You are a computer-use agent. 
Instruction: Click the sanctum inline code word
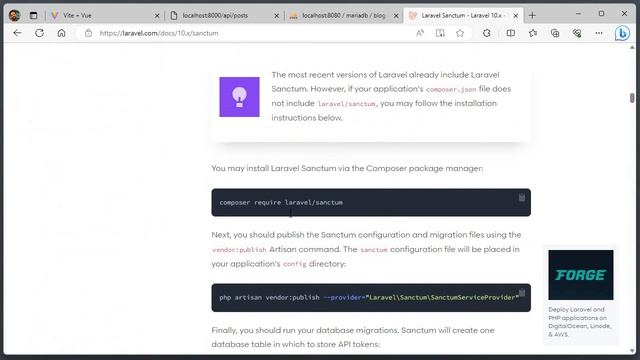point(373,250)
